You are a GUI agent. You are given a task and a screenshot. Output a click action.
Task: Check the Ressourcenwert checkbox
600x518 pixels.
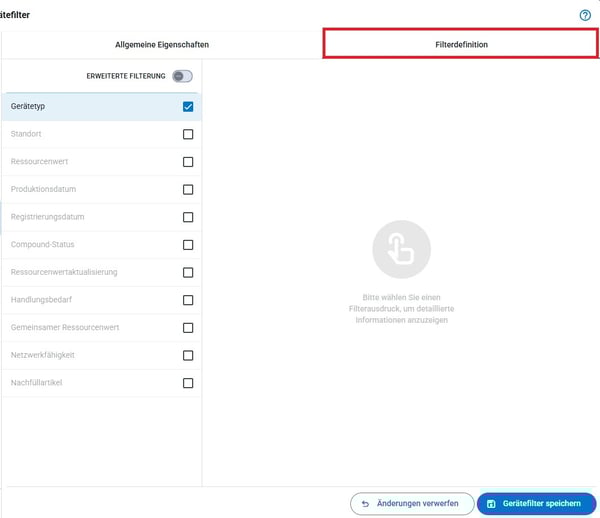[x=188, y=162]
